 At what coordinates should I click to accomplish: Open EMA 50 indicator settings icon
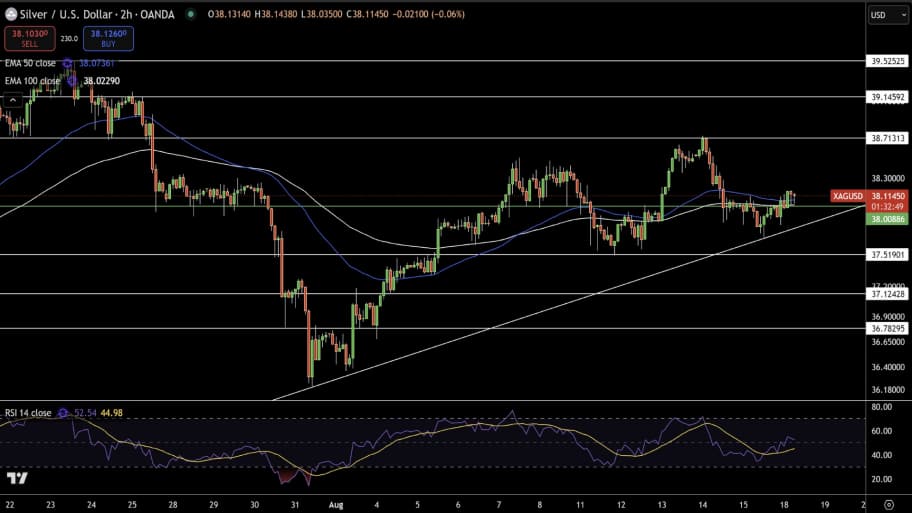pyautogui.click(x=67, y=63)
